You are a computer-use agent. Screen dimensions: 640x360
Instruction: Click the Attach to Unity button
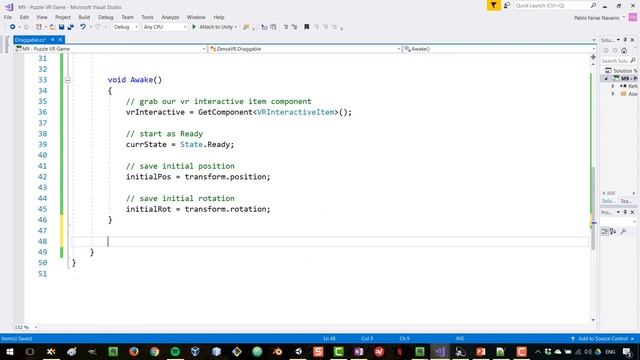coord(212,27)
